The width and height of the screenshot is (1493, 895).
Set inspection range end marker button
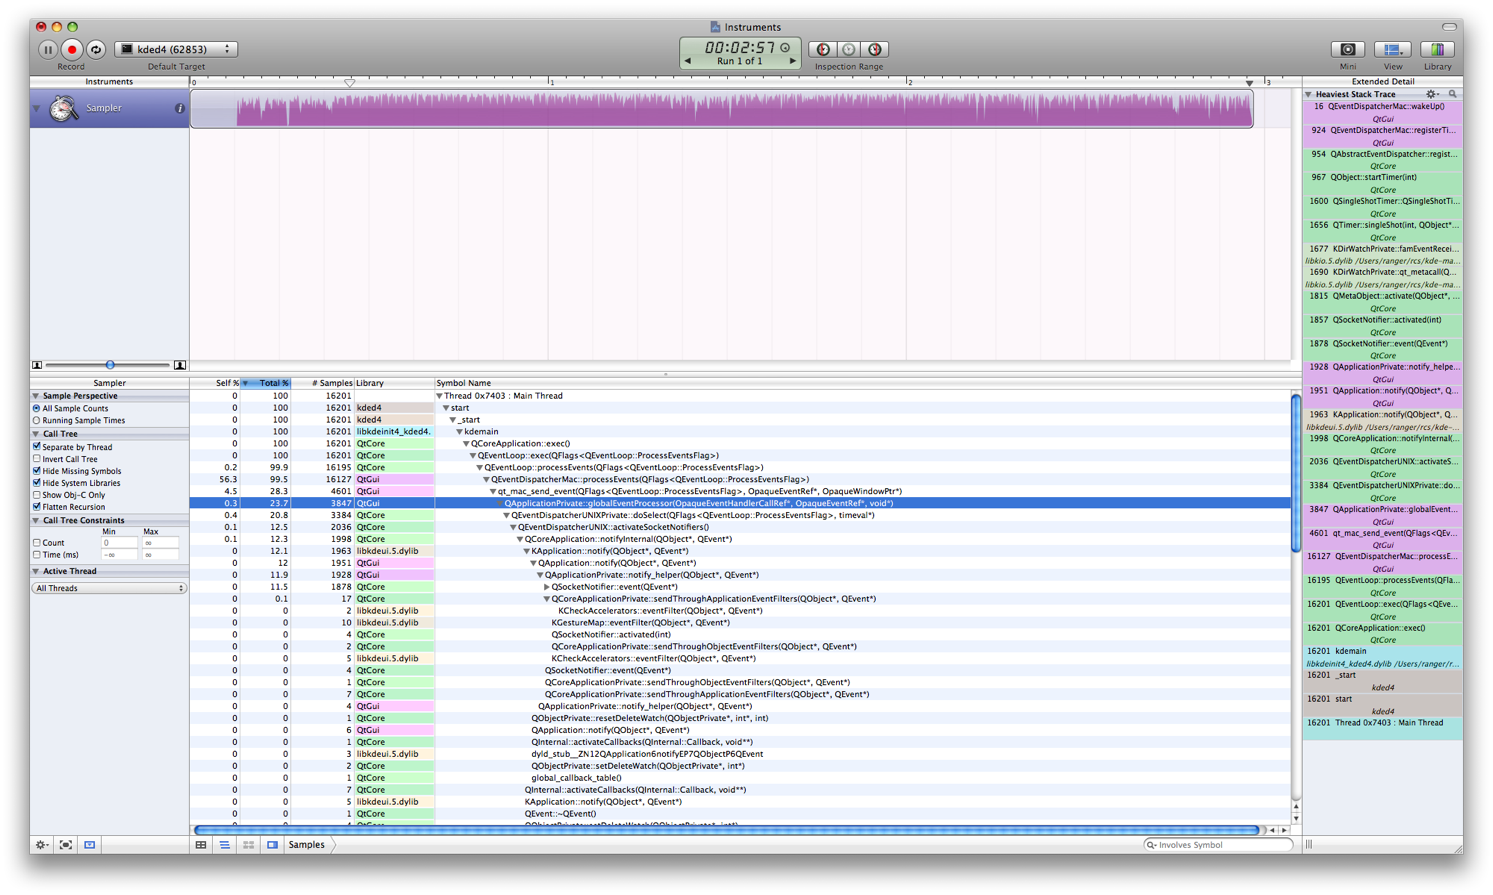pos(875,49)
